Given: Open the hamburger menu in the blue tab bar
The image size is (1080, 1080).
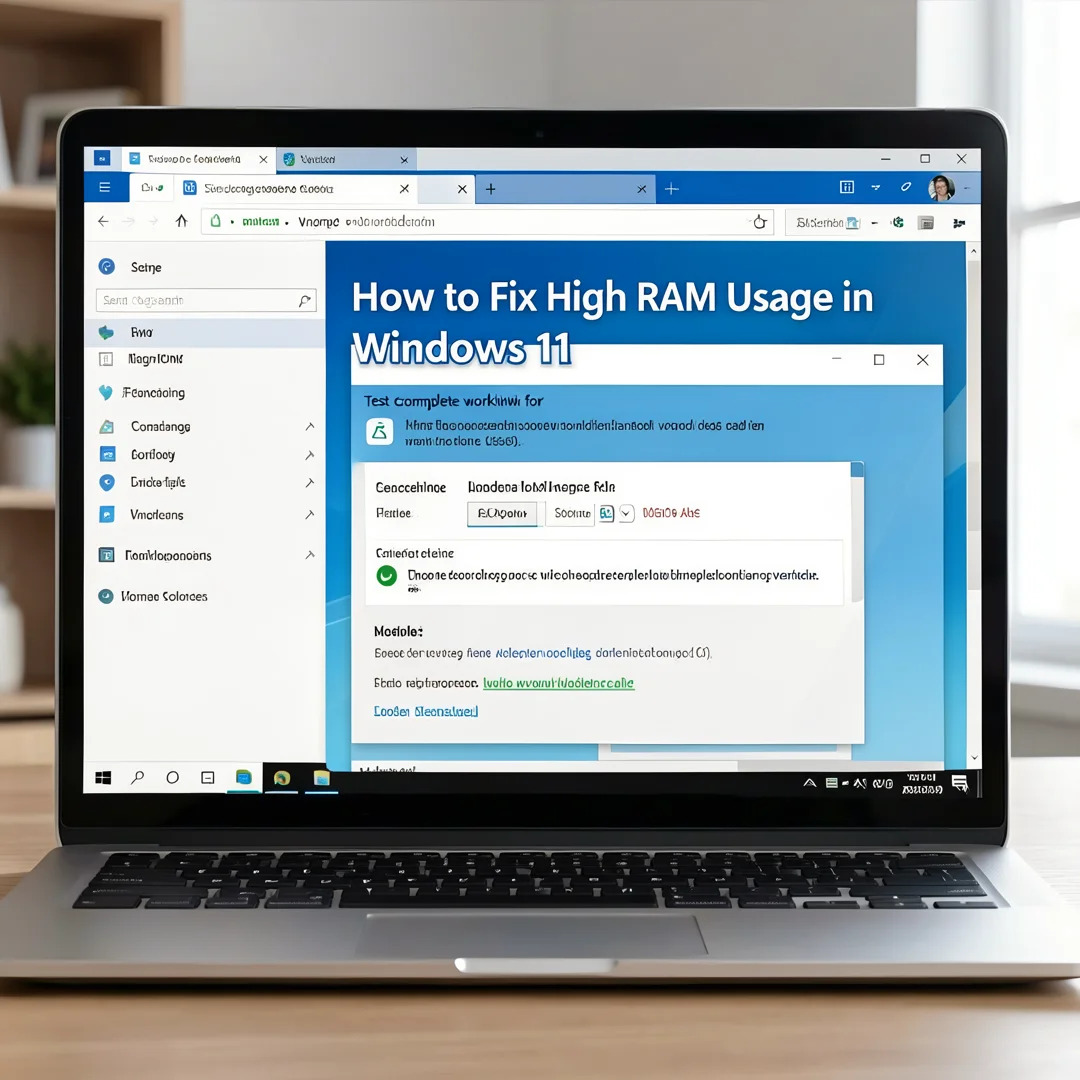Looking at the screenshot, I should pos(105,187).
